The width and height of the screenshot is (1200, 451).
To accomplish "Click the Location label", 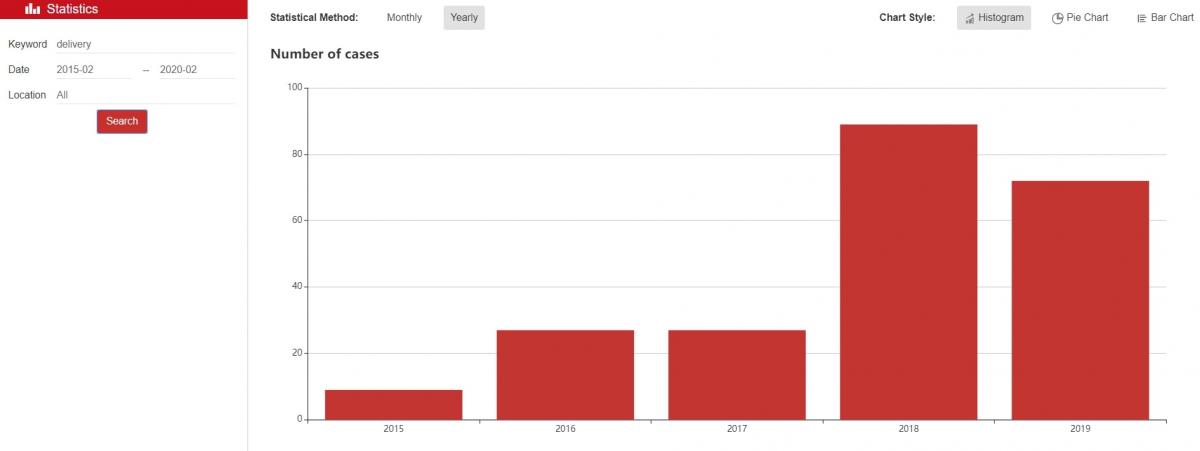I will click(27, 95).
